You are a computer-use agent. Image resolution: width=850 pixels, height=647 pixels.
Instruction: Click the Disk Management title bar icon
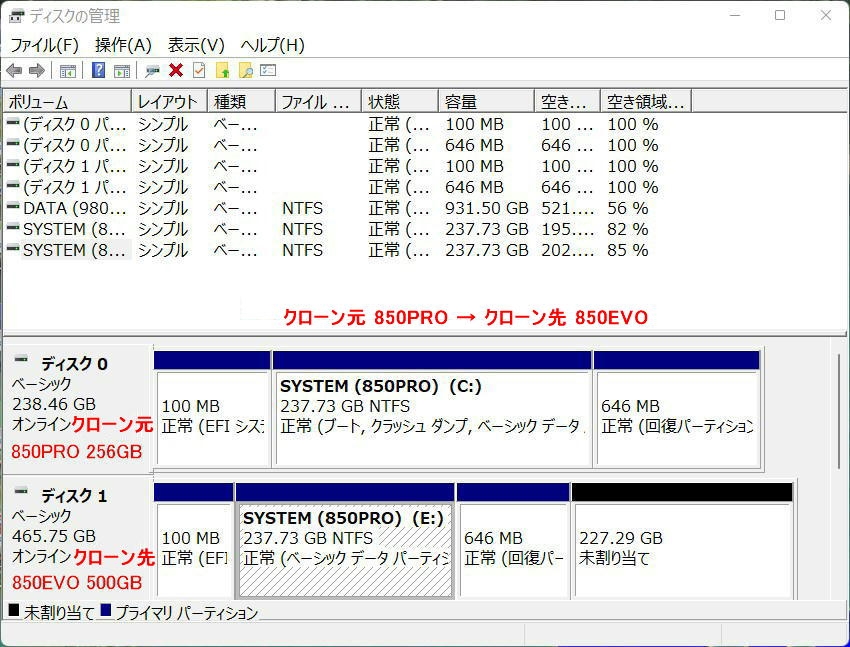click(x=16, y=16)
